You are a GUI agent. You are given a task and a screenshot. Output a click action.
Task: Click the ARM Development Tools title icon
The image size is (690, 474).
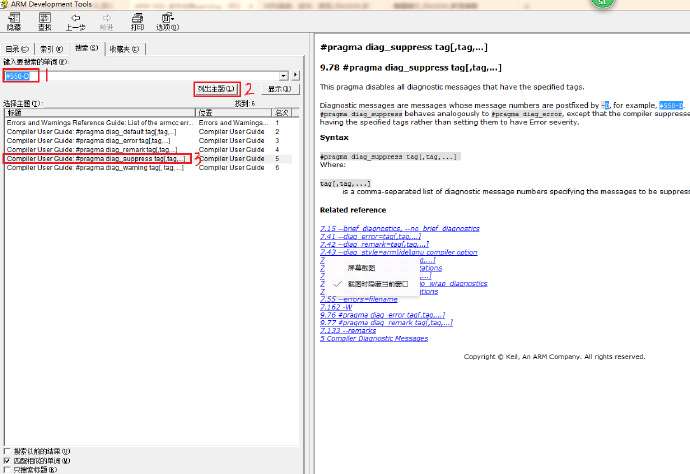(4, 4)
